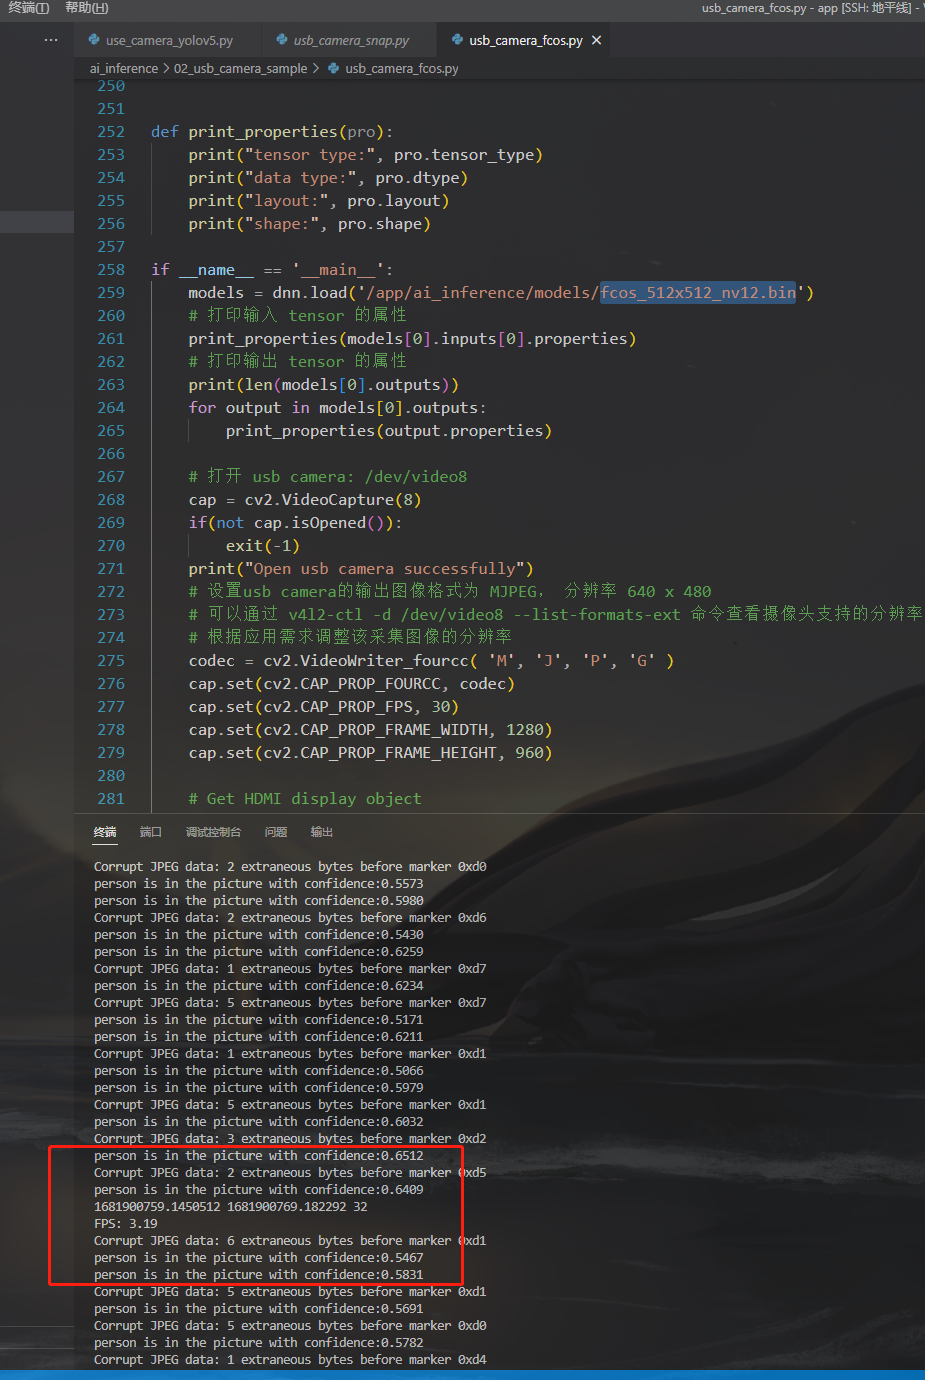Click line number 268 in gutter
Image resolution: width=925 pixels, height=1380 pixels.
[x=111, y=500]
